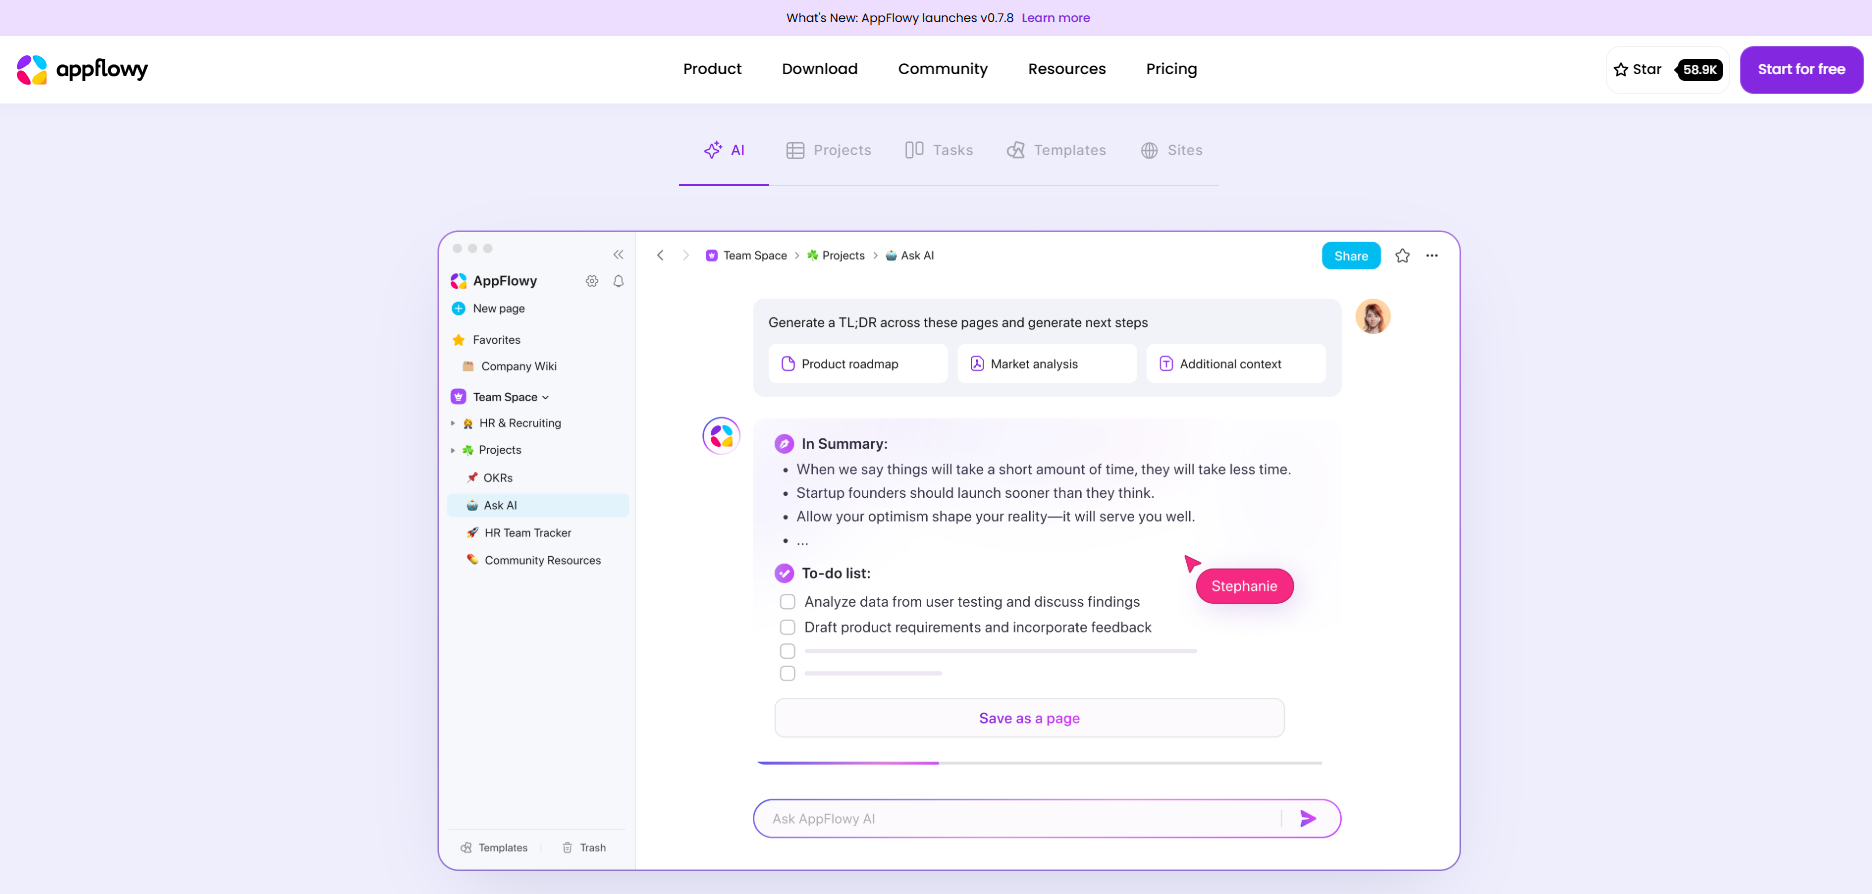
Task: Switch to the AI tab
Action: pos(724,150)
